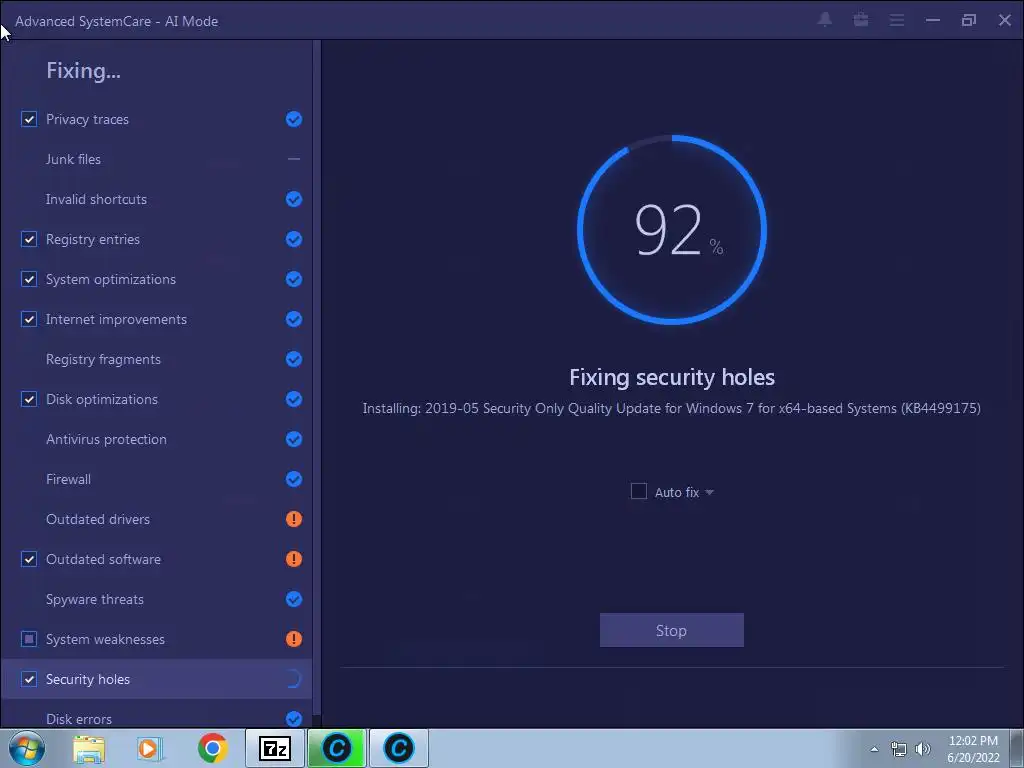Uncheck the Registry entries checkbox
The image size is (1024, 768).
point(29,239)
